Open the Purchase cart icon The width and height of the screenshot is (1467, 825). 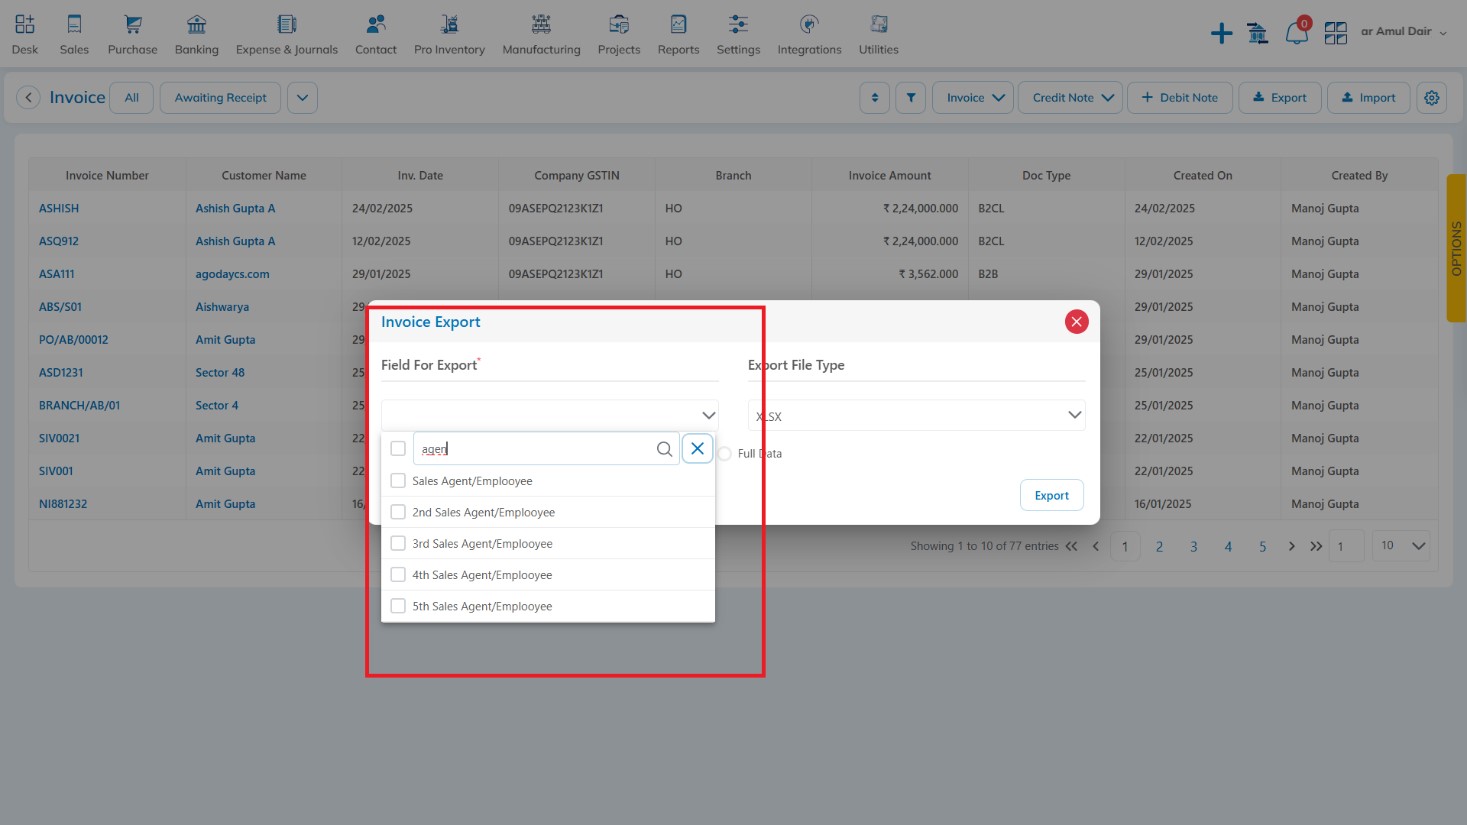point(132,24)
